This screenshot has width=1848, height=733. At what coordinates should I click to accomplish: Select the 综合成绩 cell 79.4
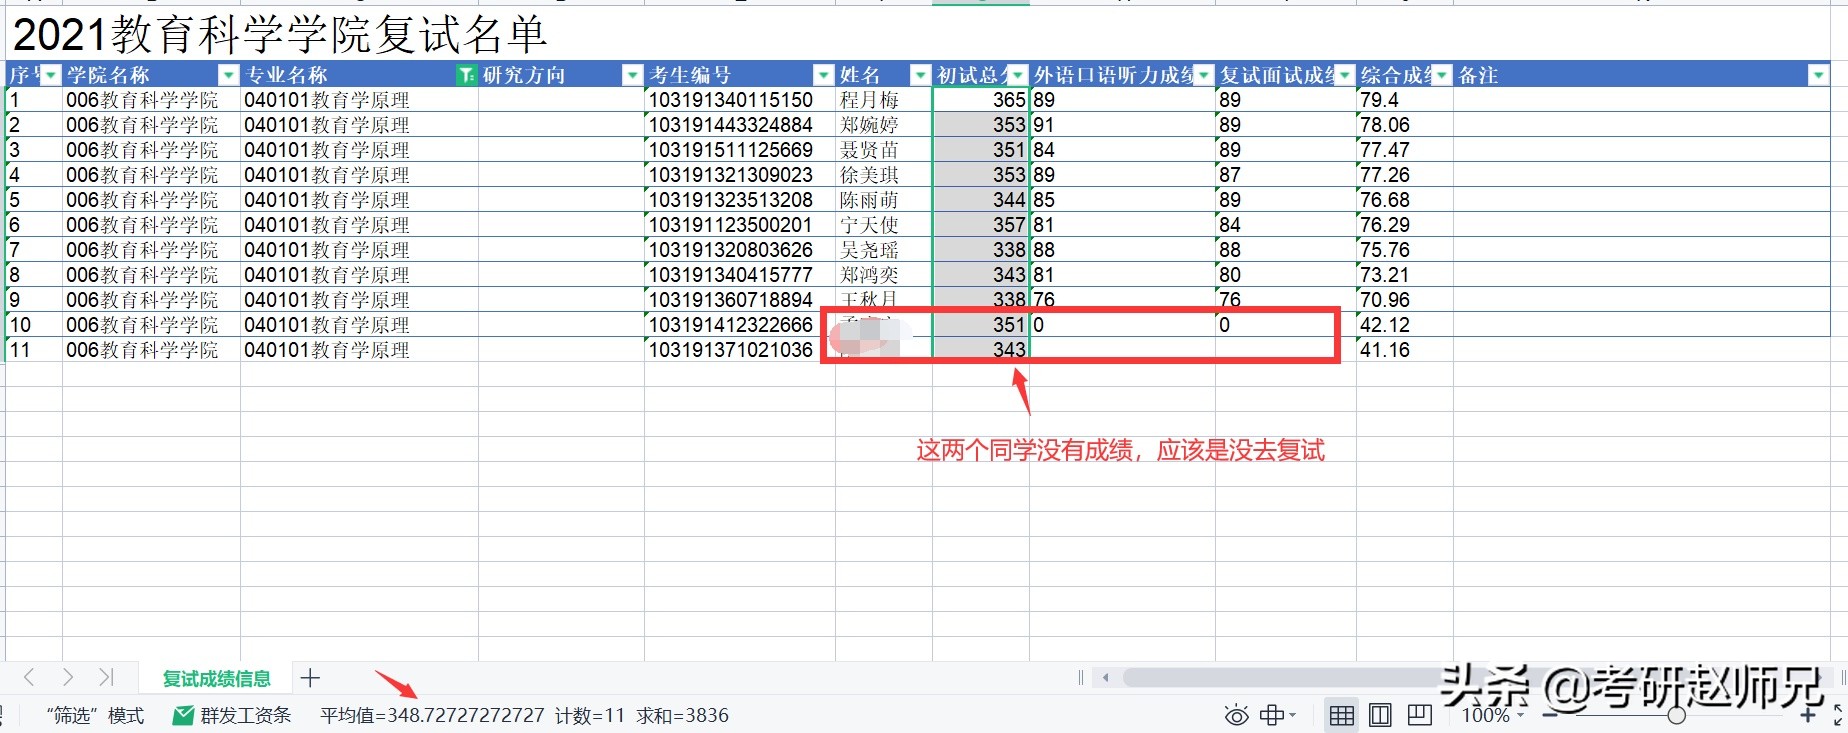point(1405,100)
